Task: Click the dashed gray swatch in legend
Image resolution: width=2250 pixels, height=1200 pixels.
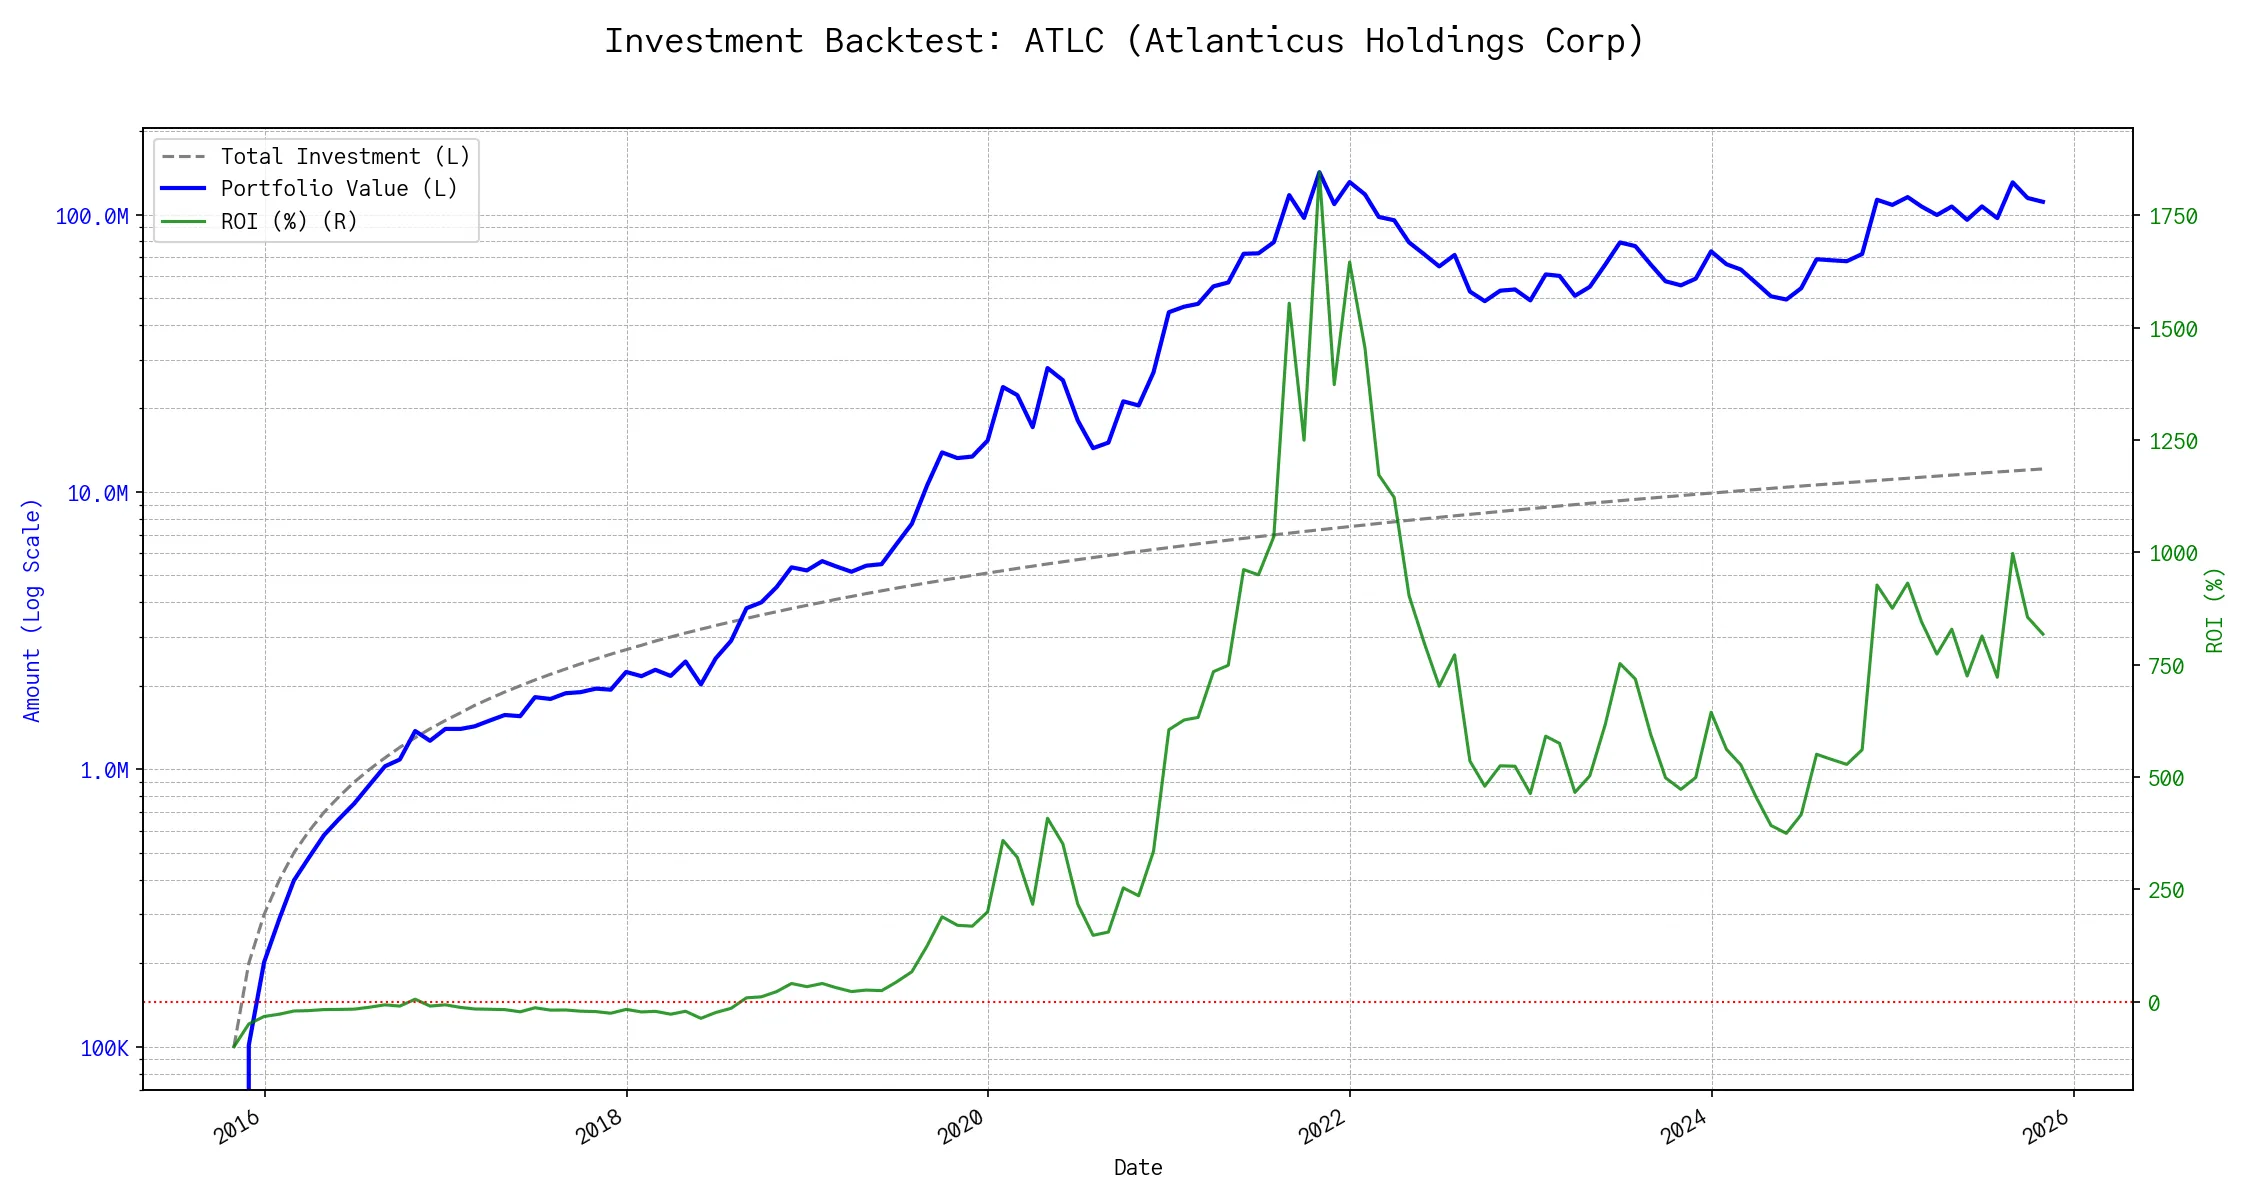Action: pyautogui.click(x=183, y=157)
